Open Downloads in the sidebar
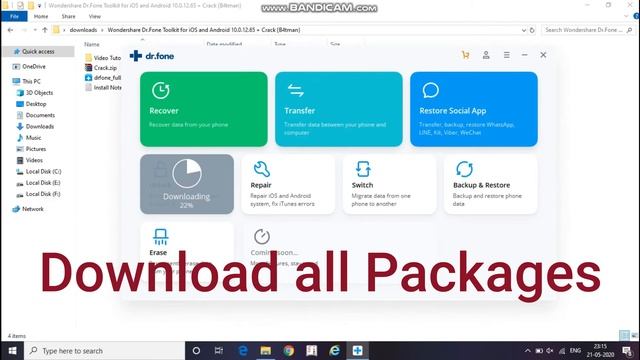 pos(40,127)
